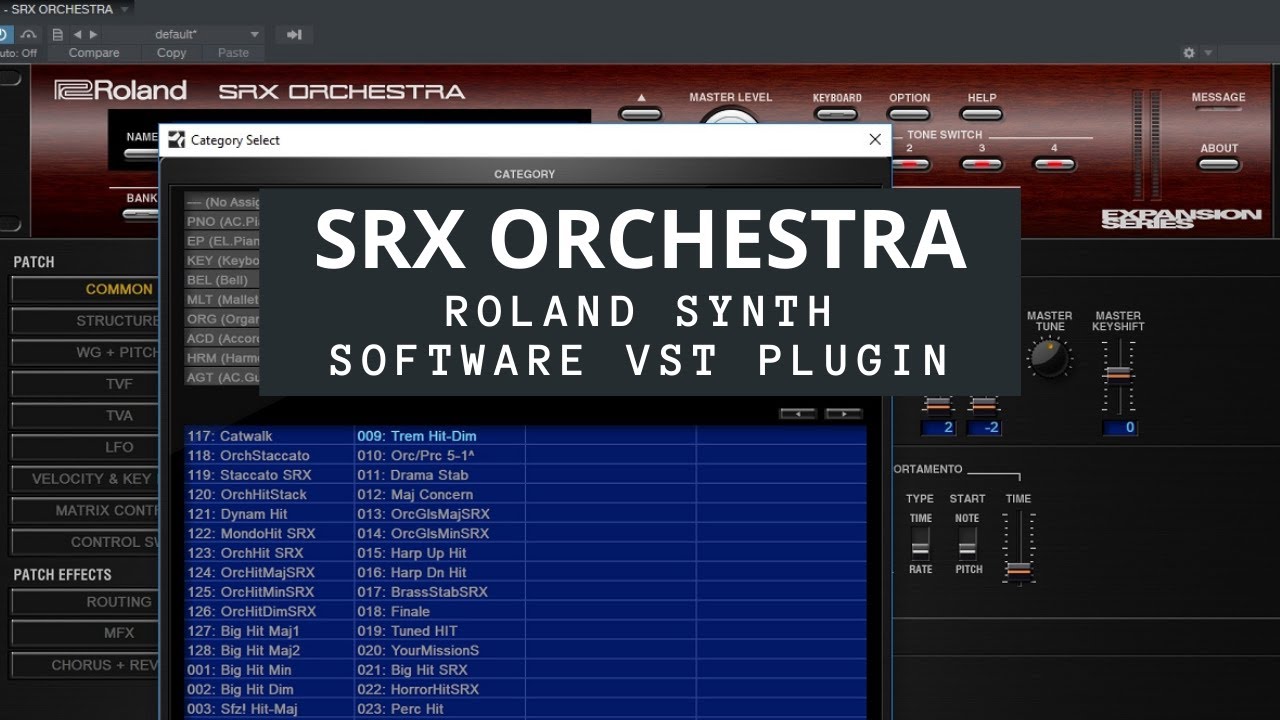Go to previous preset with left arrow
Viewport: 1280px width, 720px height.
77,34
